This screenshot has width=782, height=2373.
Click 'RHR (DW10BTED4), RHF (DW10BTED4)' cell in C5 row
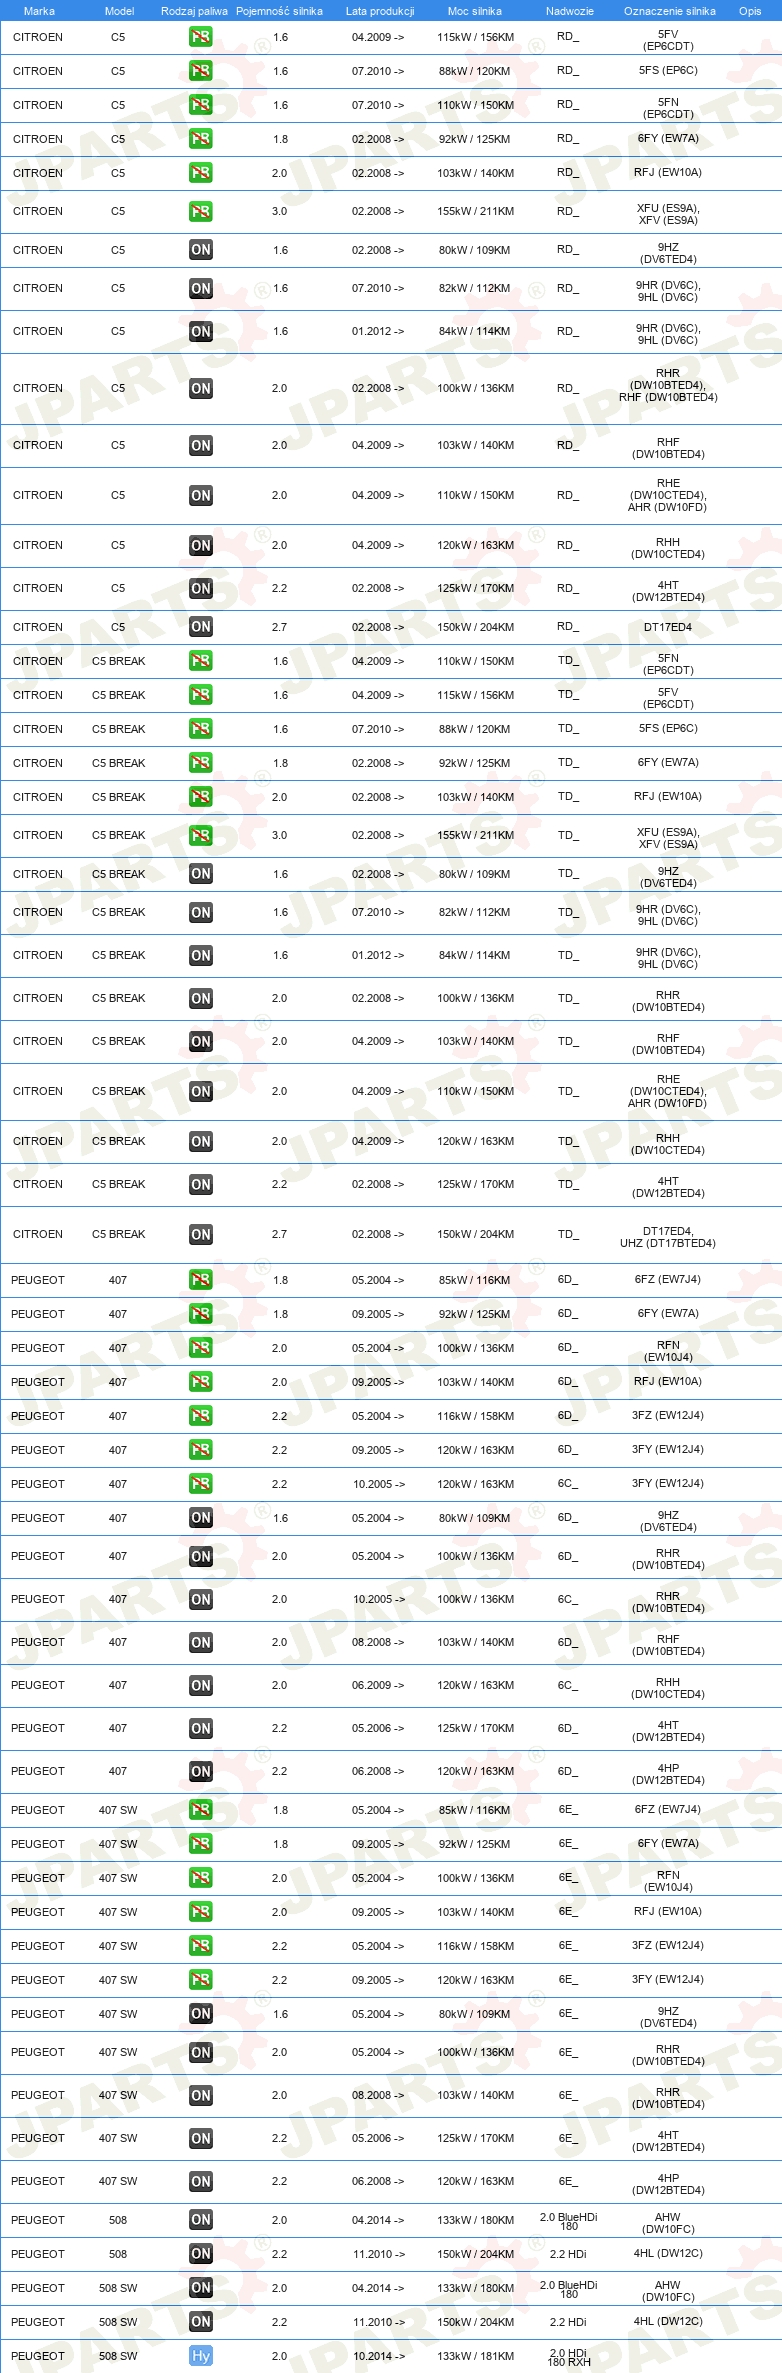coord(668,385)
